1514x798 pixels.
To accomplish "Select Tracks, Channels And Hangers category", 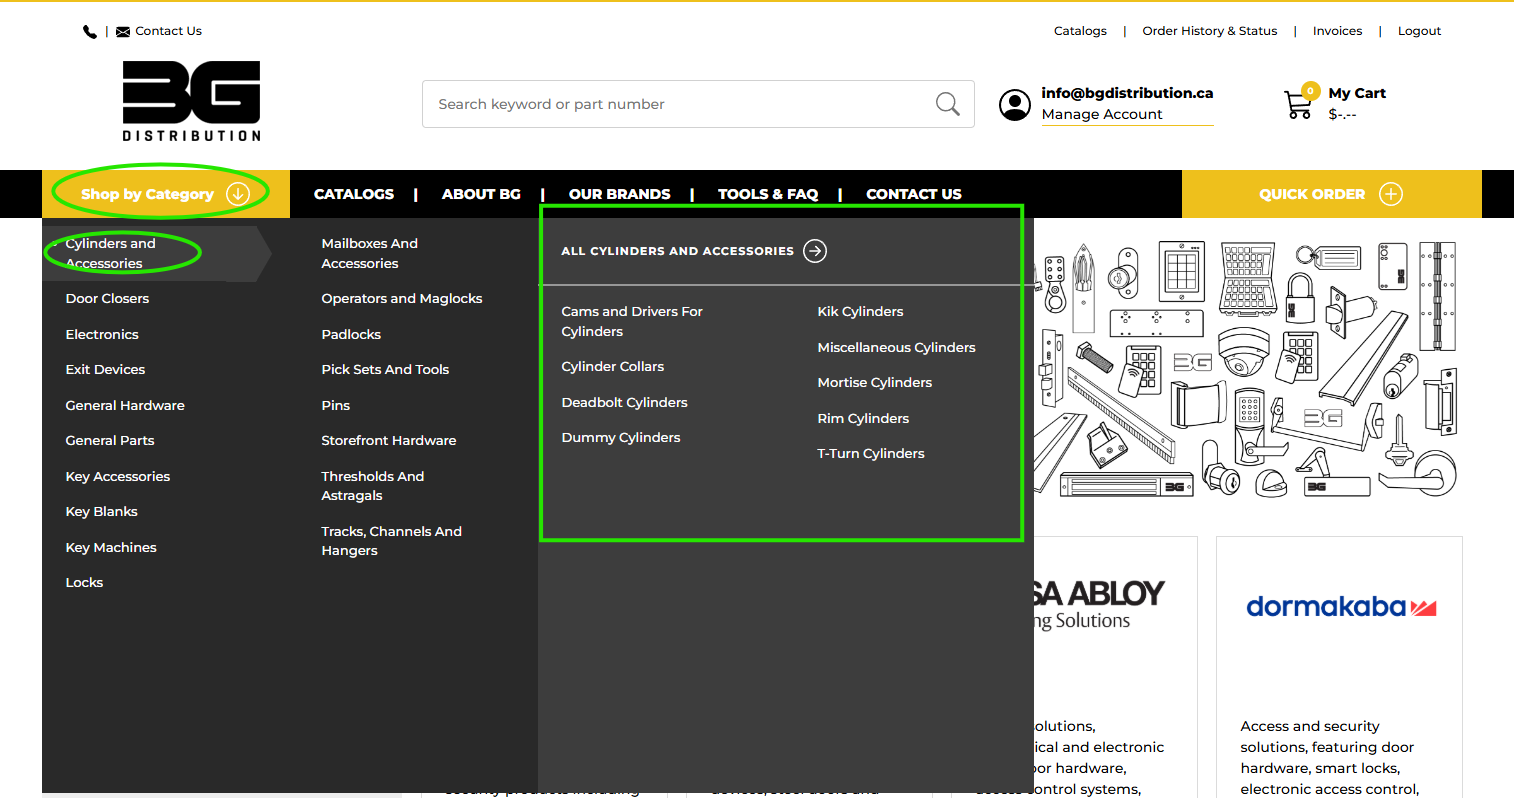I will (392, 541).
